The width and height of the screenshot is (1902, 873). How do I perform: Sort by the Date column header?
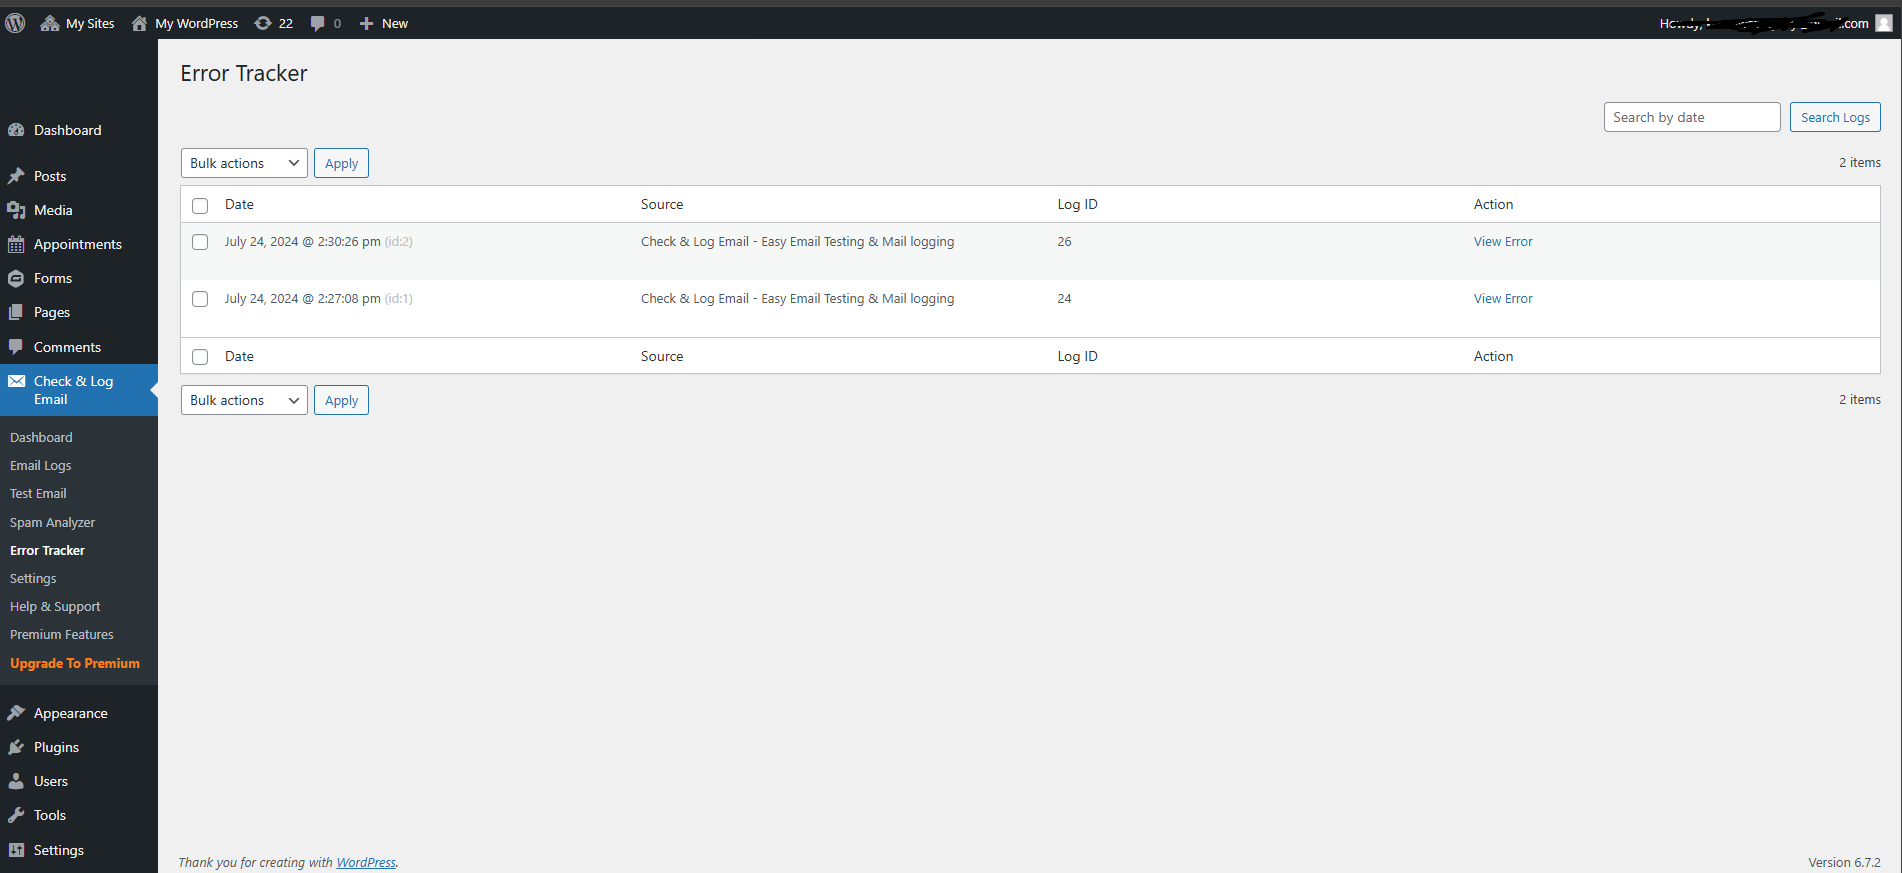point(239,204)
